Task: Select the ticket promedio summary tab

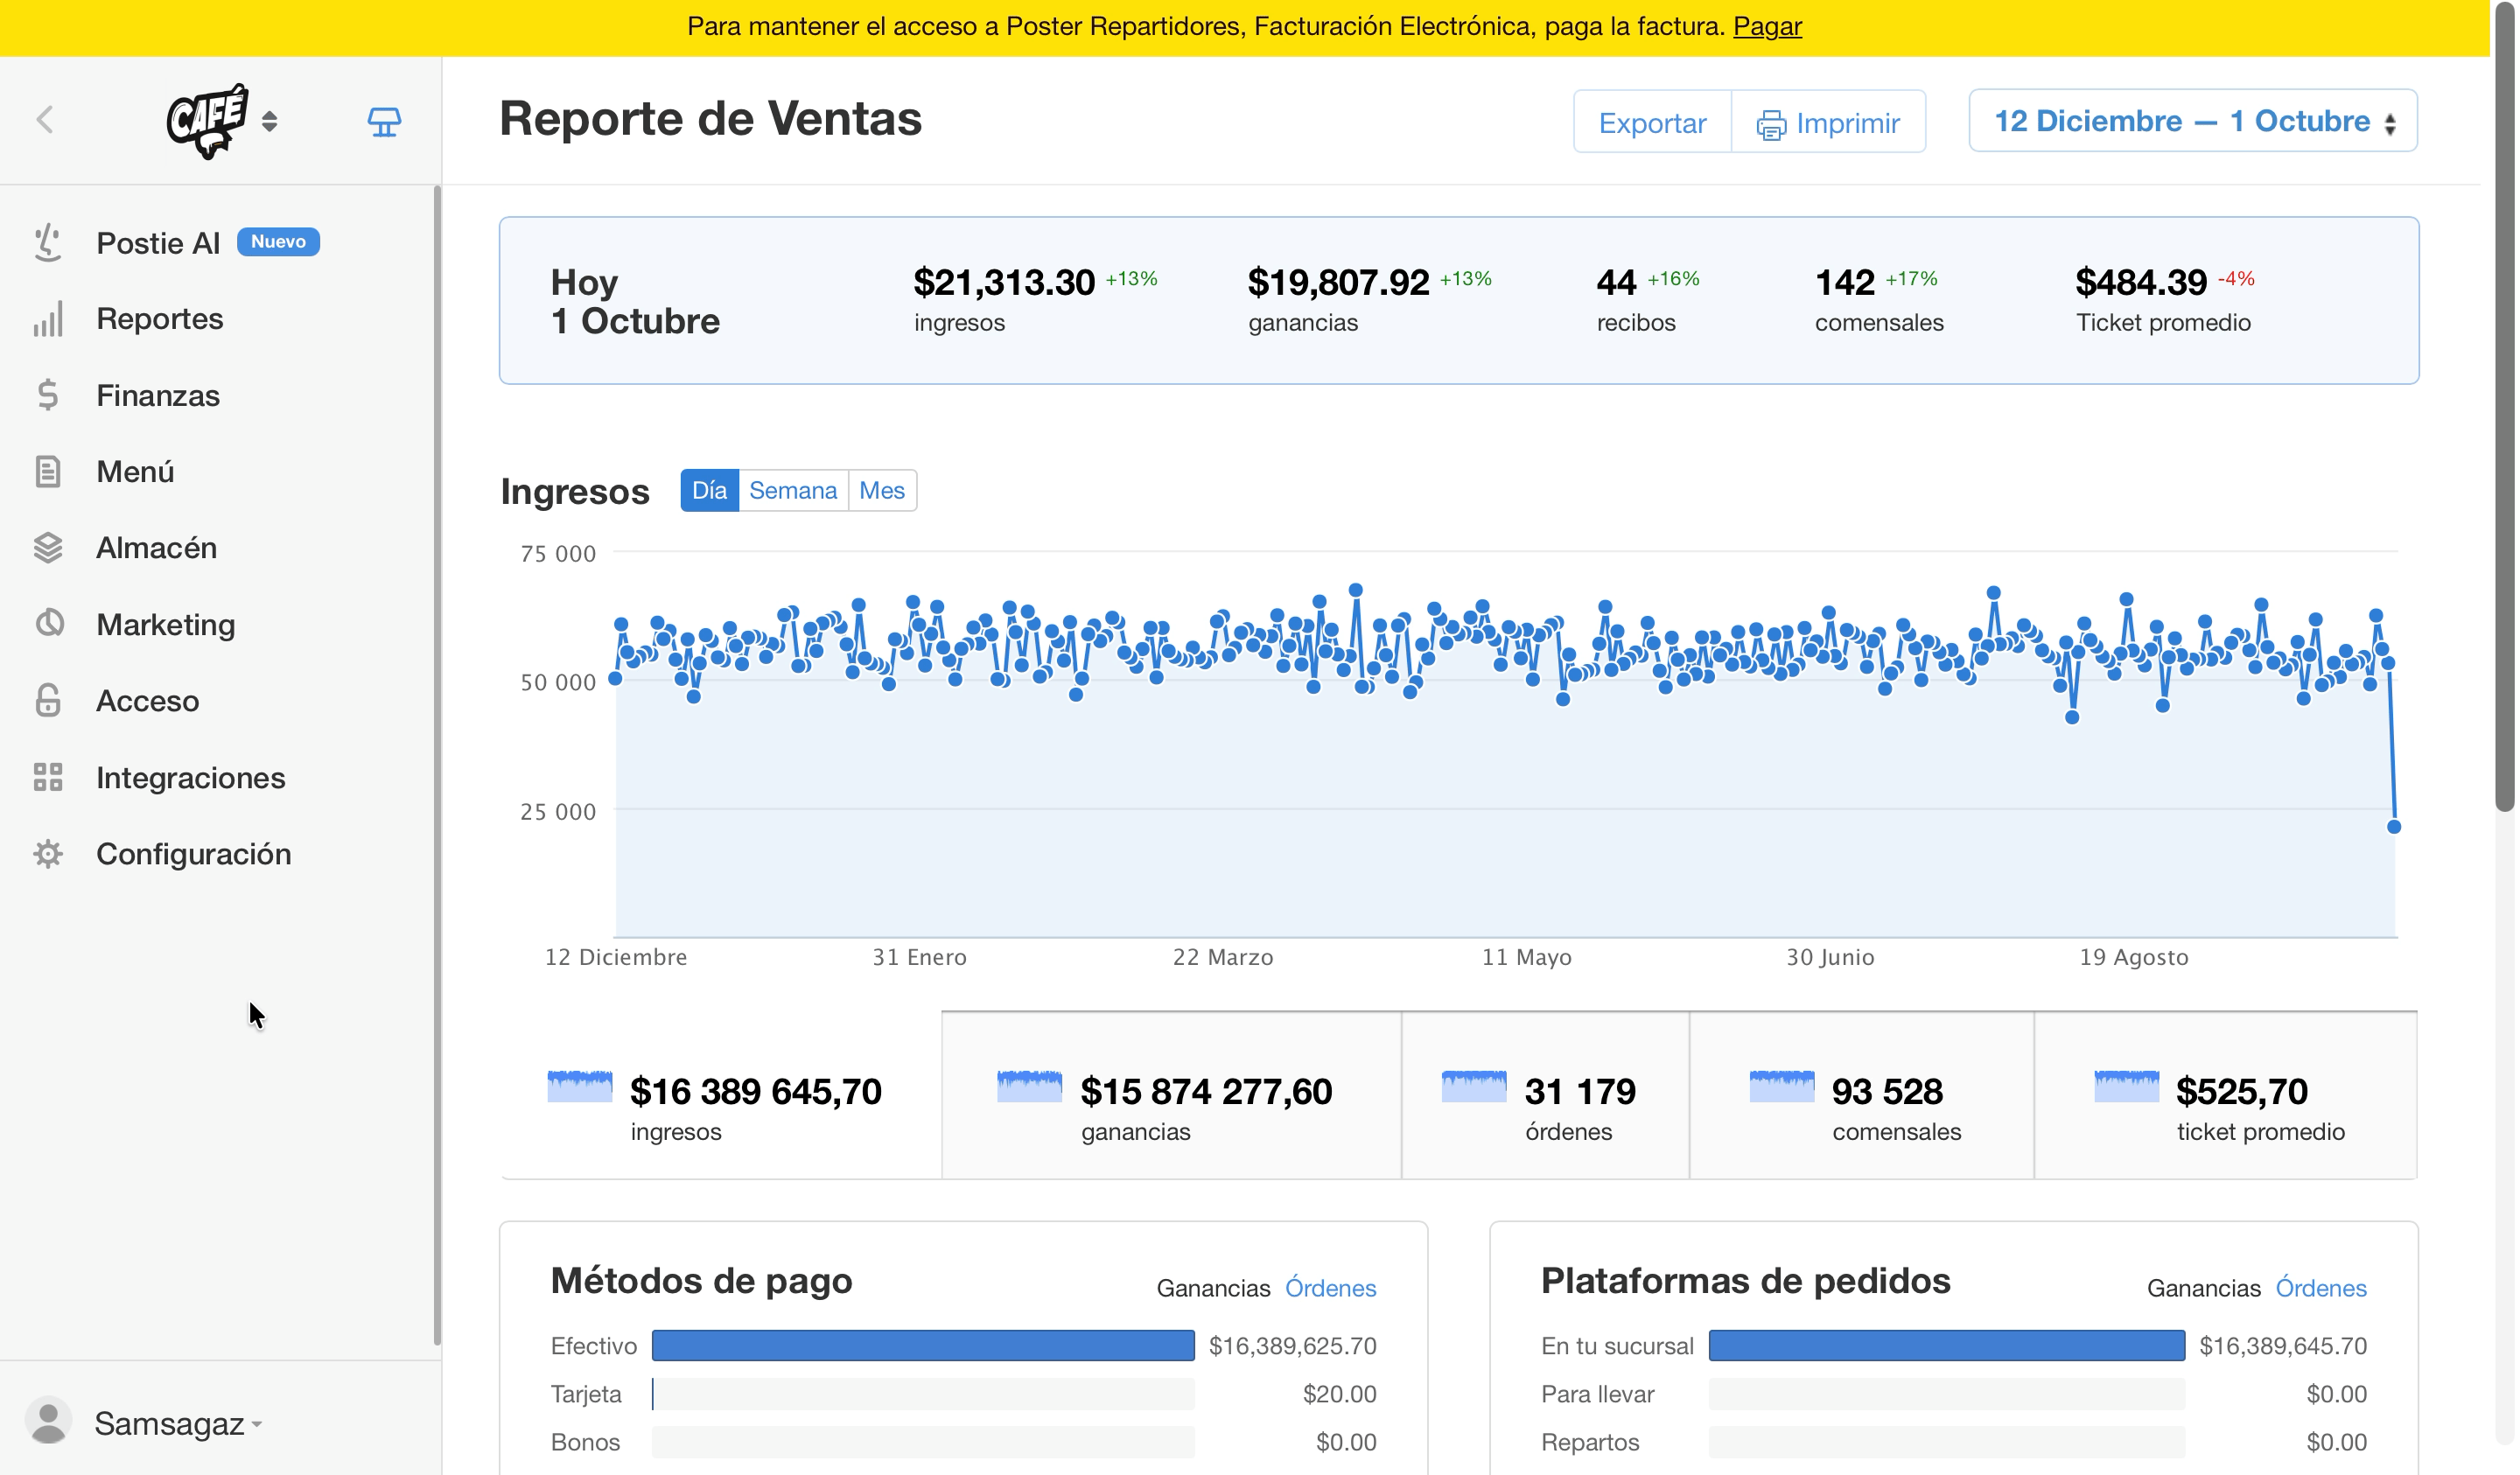Action: pos(2224,1095)
